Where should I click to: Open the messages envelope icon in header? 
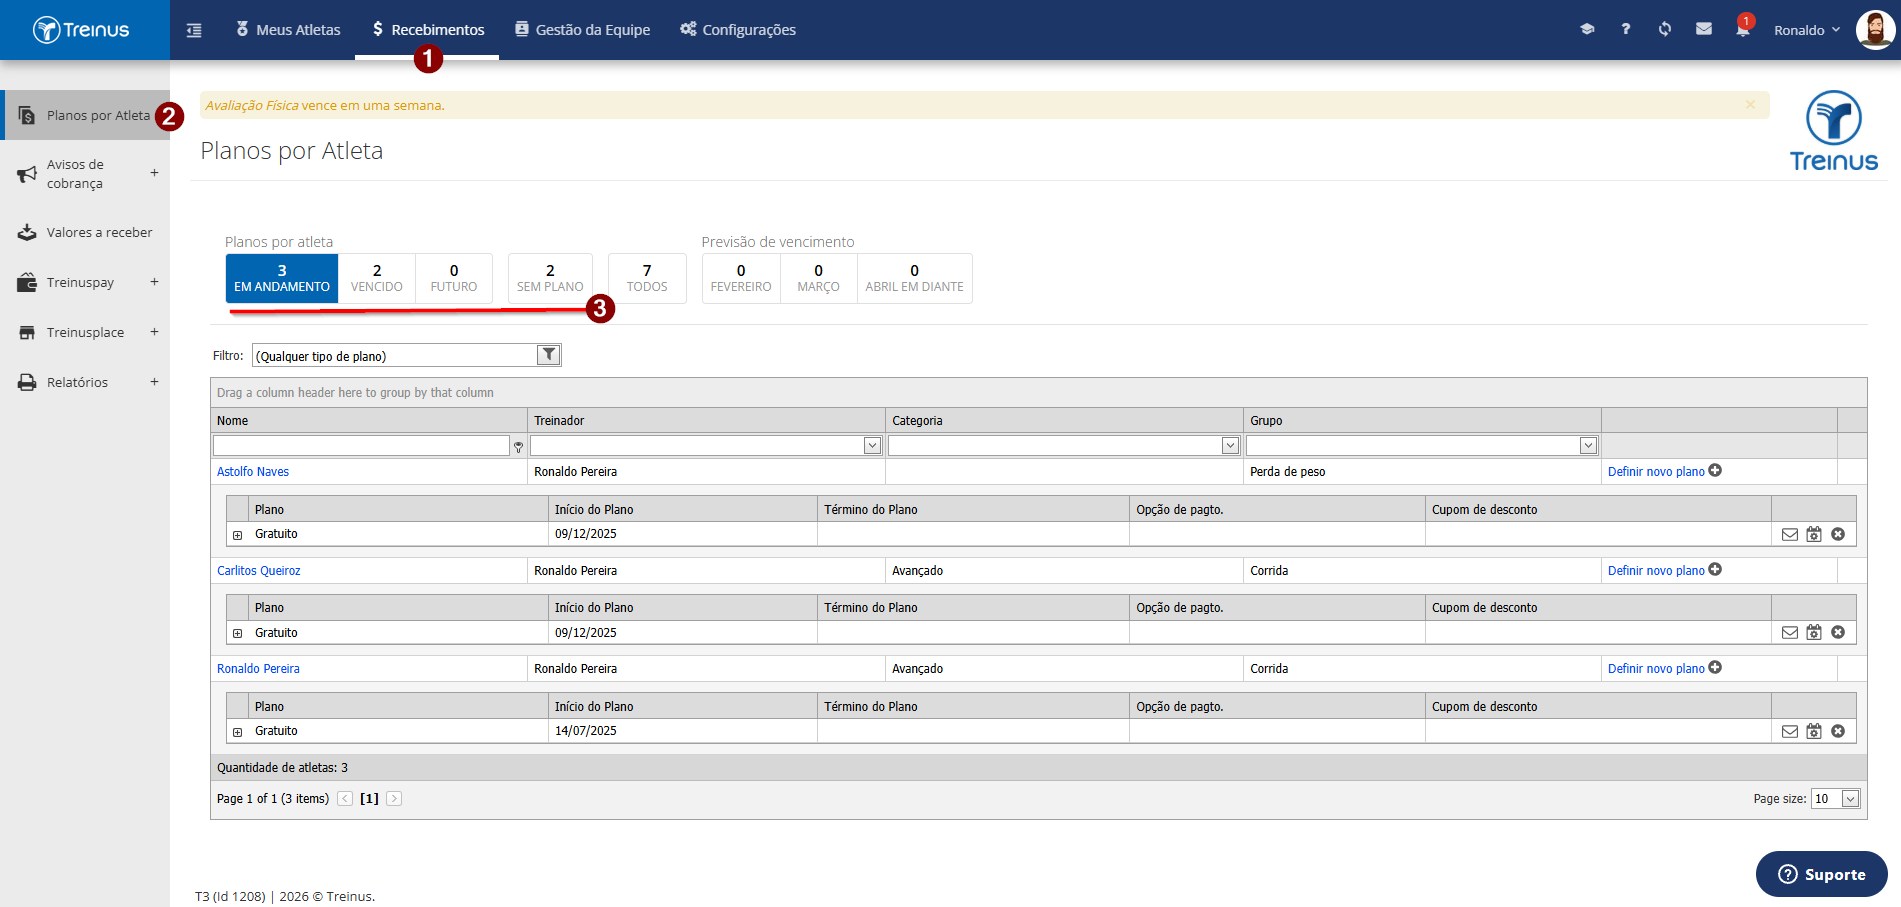pyautogui.click(x=1704, y=29)
